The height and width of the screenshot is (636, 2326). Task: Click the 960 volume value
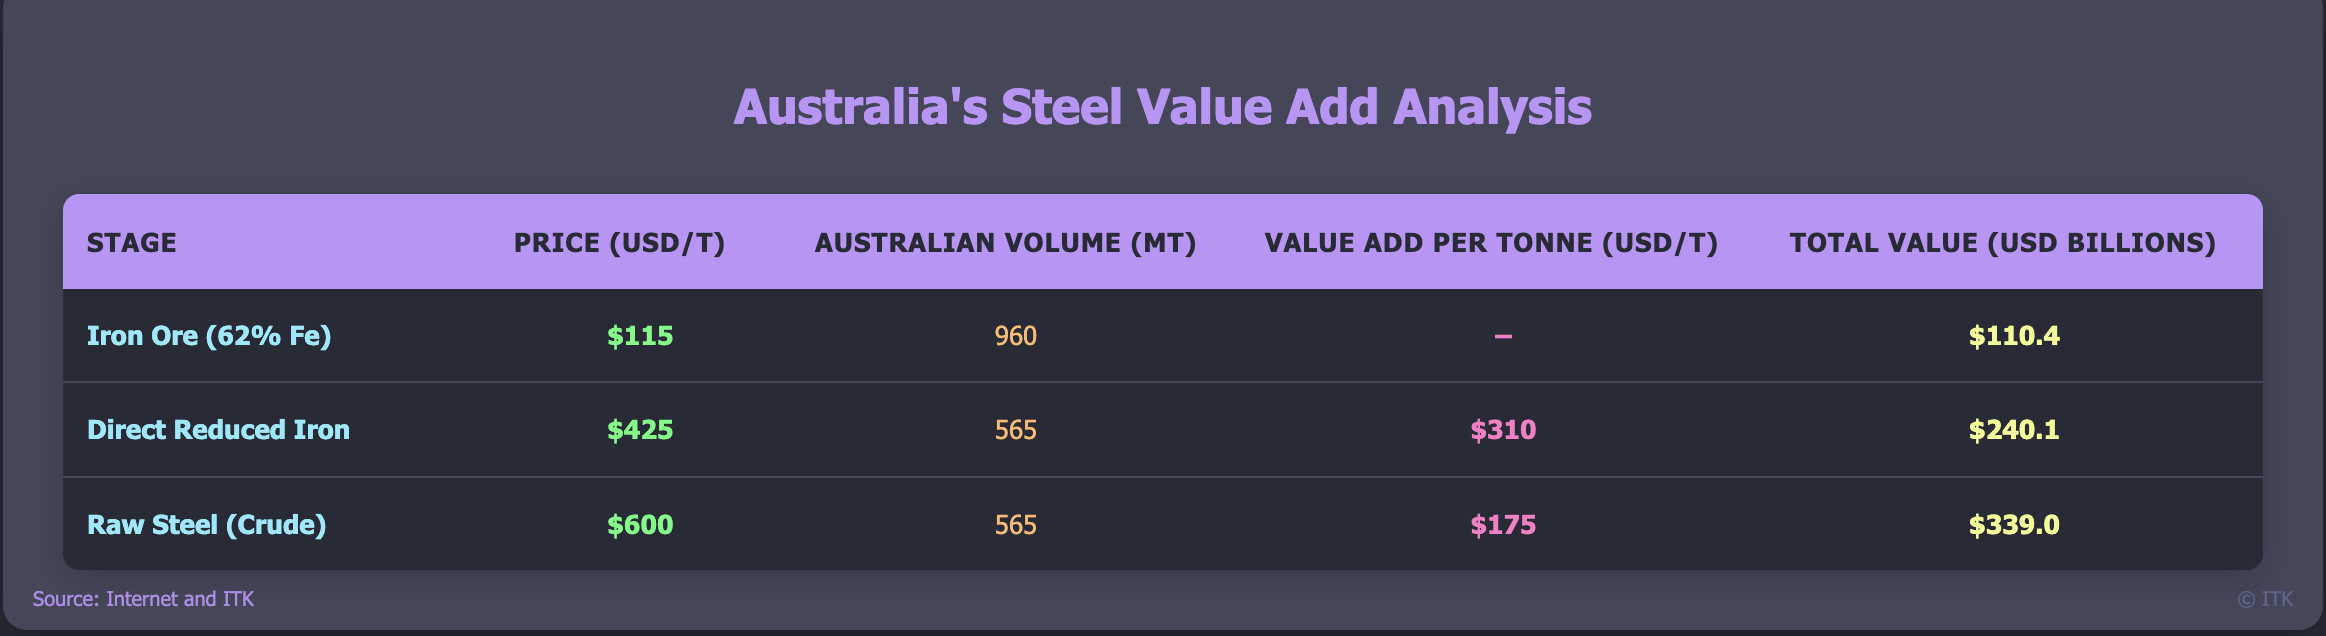point(1015,336)
